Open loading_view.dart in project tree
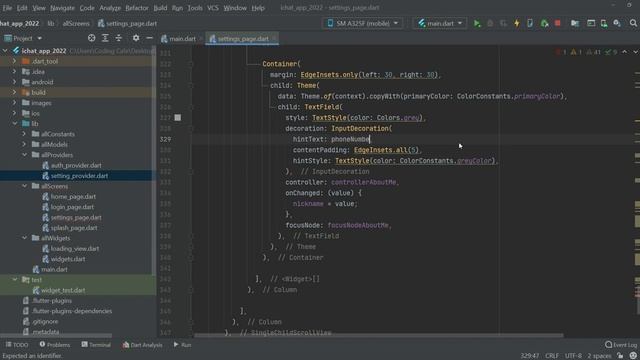 click(75, 249)
